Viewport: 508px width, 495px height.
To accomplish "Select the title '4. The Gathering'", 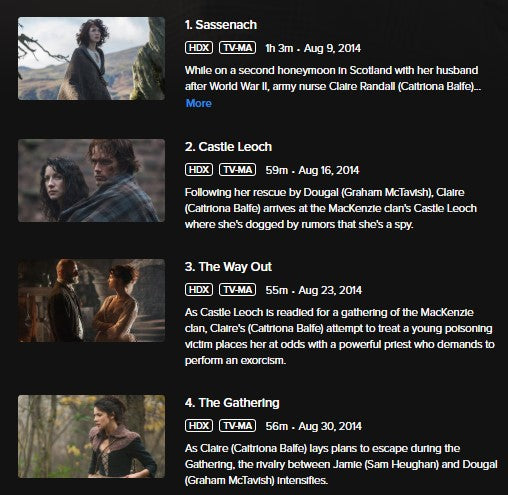I will 232,403.
